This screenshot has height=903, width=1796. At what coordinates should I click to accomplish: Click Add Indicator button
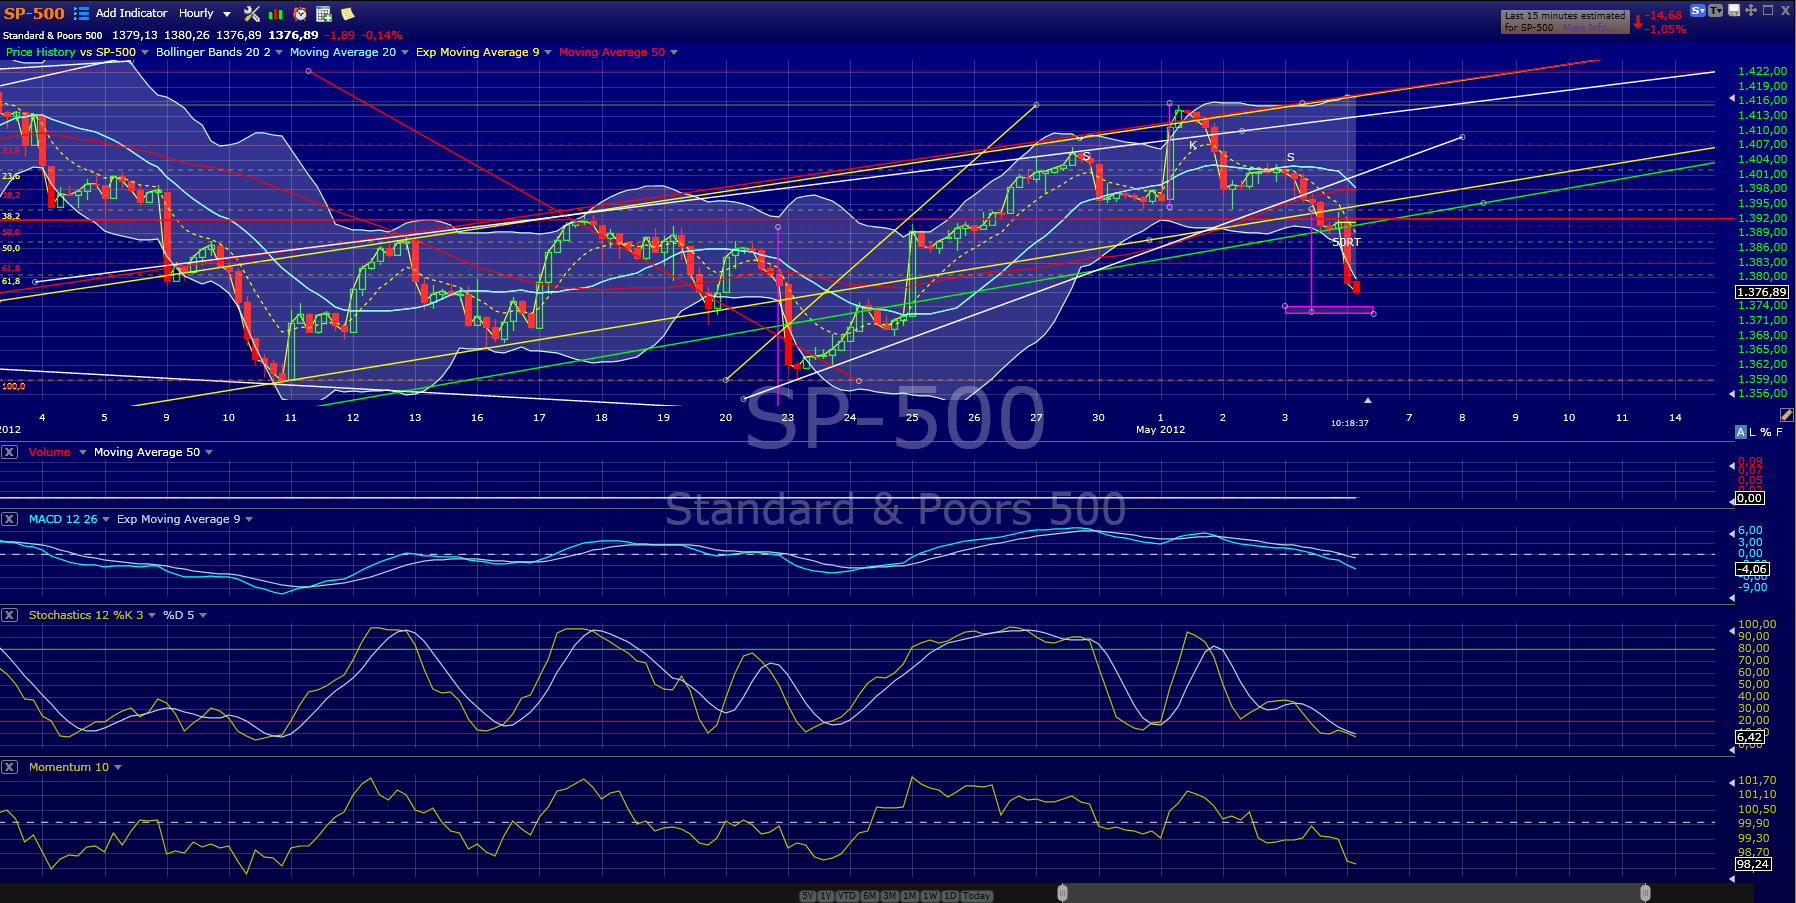point(131,14)
